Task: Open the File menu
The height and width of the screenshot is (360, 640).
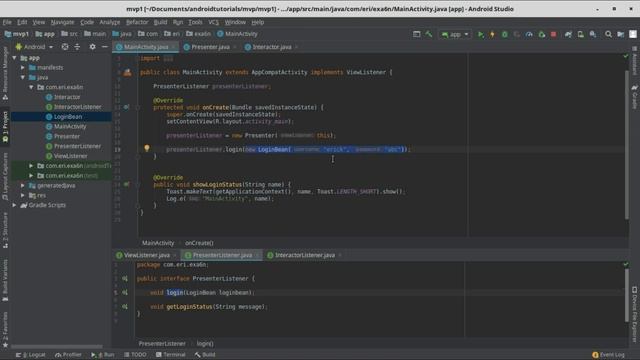Action: [7, 22]
